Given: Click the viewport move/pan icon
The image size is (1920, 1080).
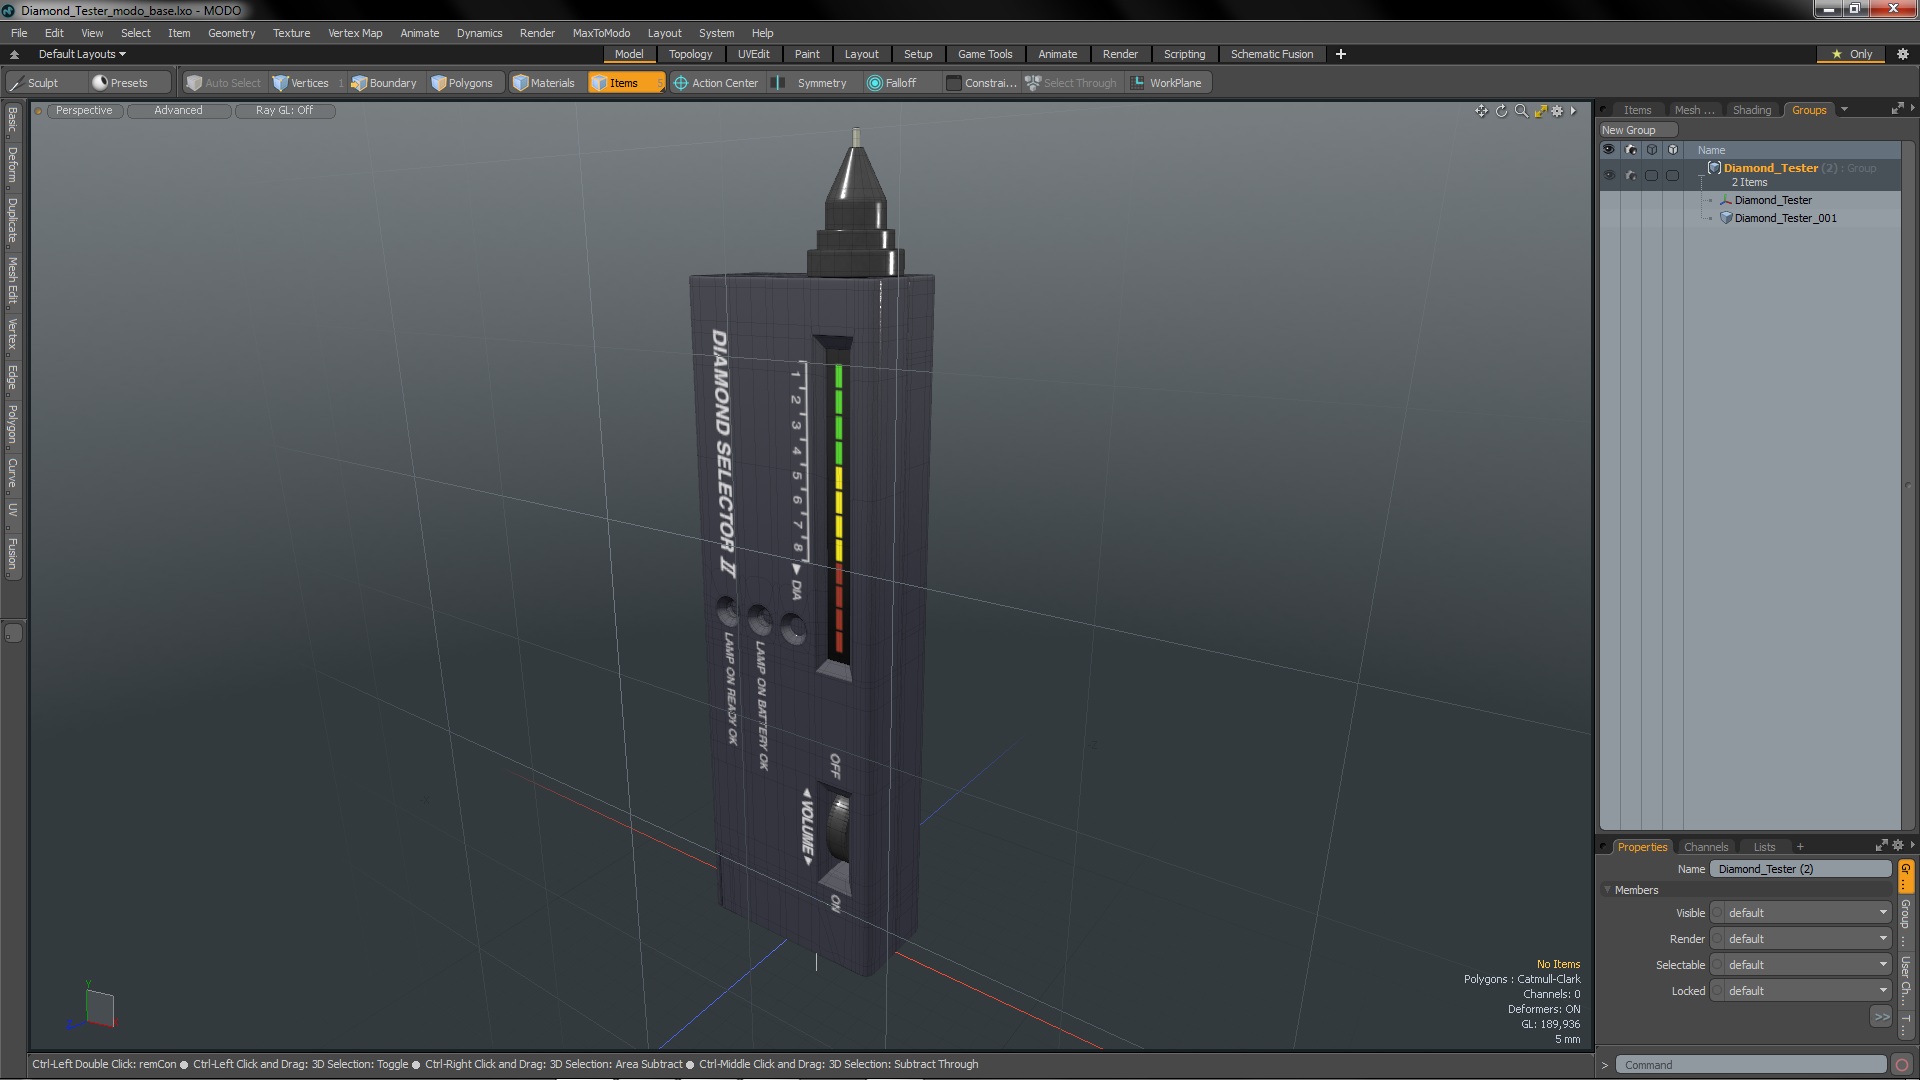Looking at the screenshot, I should [1481, 111].
